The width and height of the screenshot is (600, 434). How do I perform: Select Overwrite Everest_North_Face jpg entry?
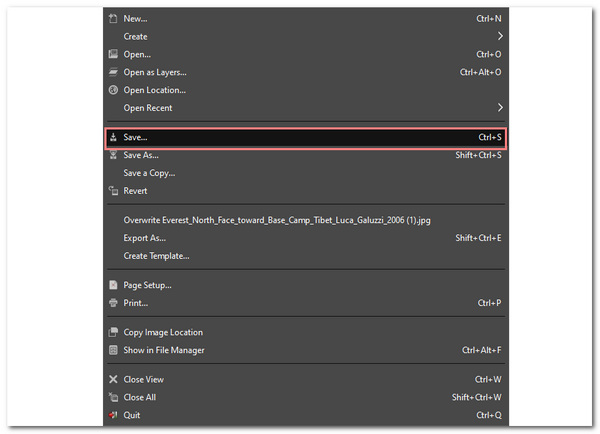click(306, 220)
